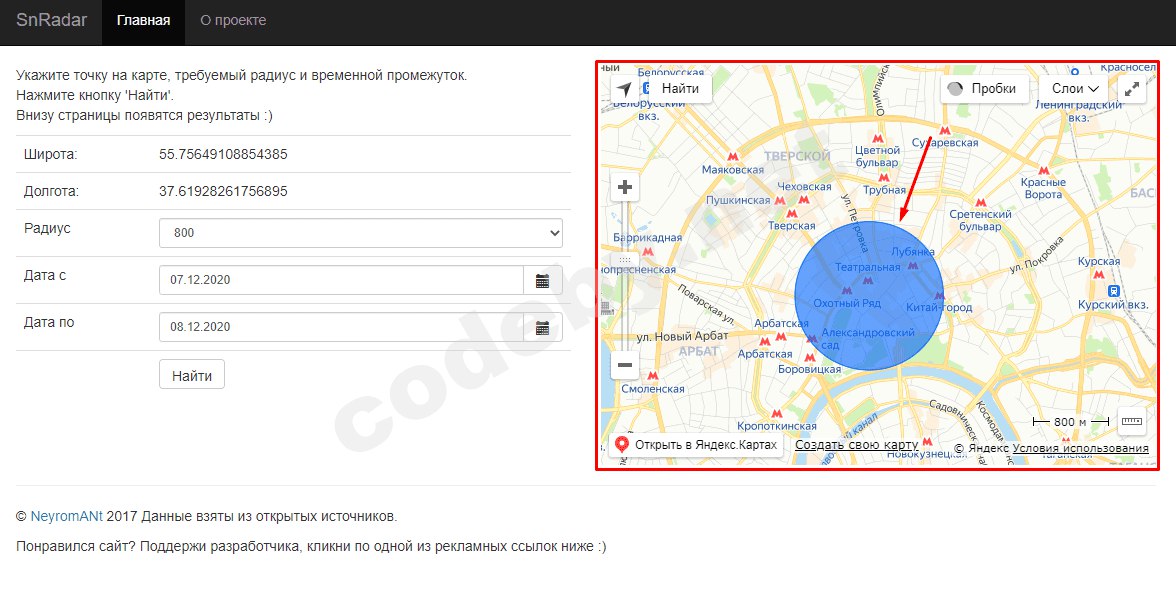Screen dimensions: 1176x590
Task: Open the 'Радиус' dropdown showing 800
Action: (x=361, y=232)
